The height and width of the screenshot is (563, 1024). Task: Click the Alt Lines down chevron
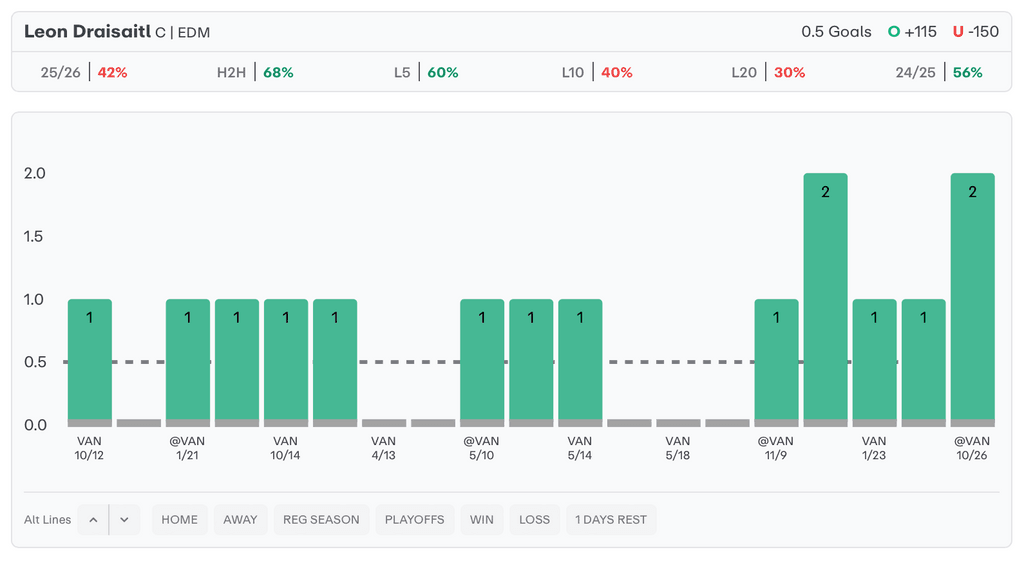[x=125, y=520]
